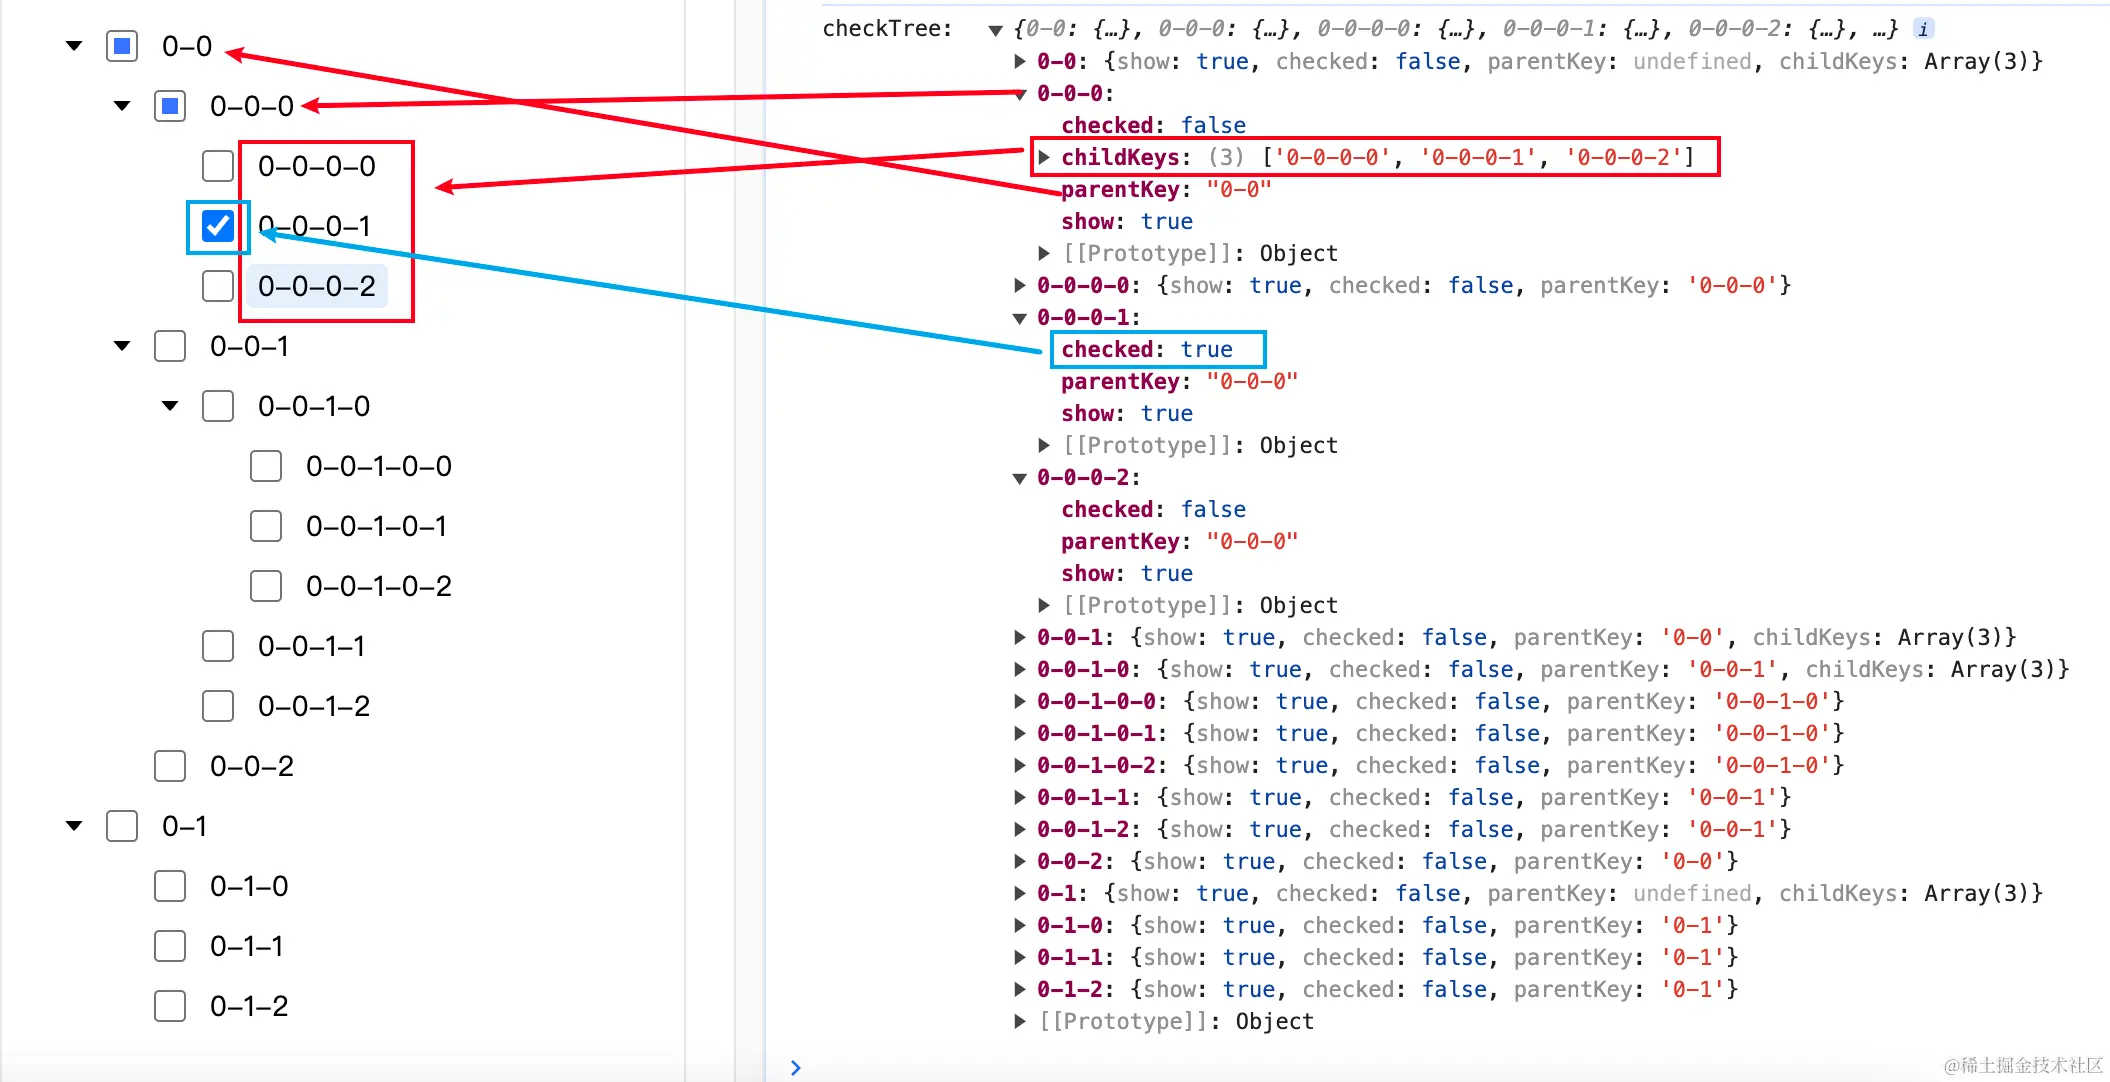The image size is (2110, 1082).
Task: Uncheck the checked 0-0-0-1 checkbox
Action: (217, 226)
